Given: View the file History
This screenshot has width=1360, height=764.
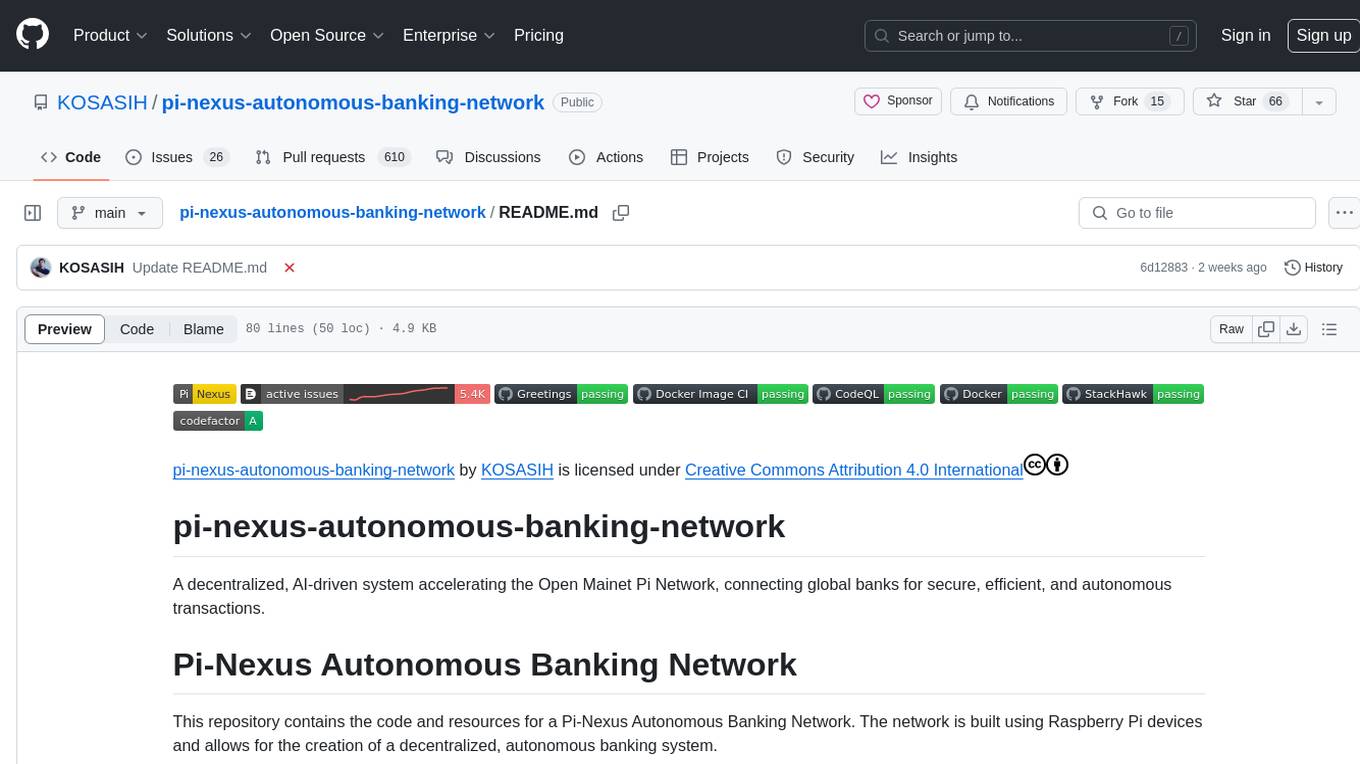Looking at the screenshot, I should pyautogui.click(x=1313, y=267).
